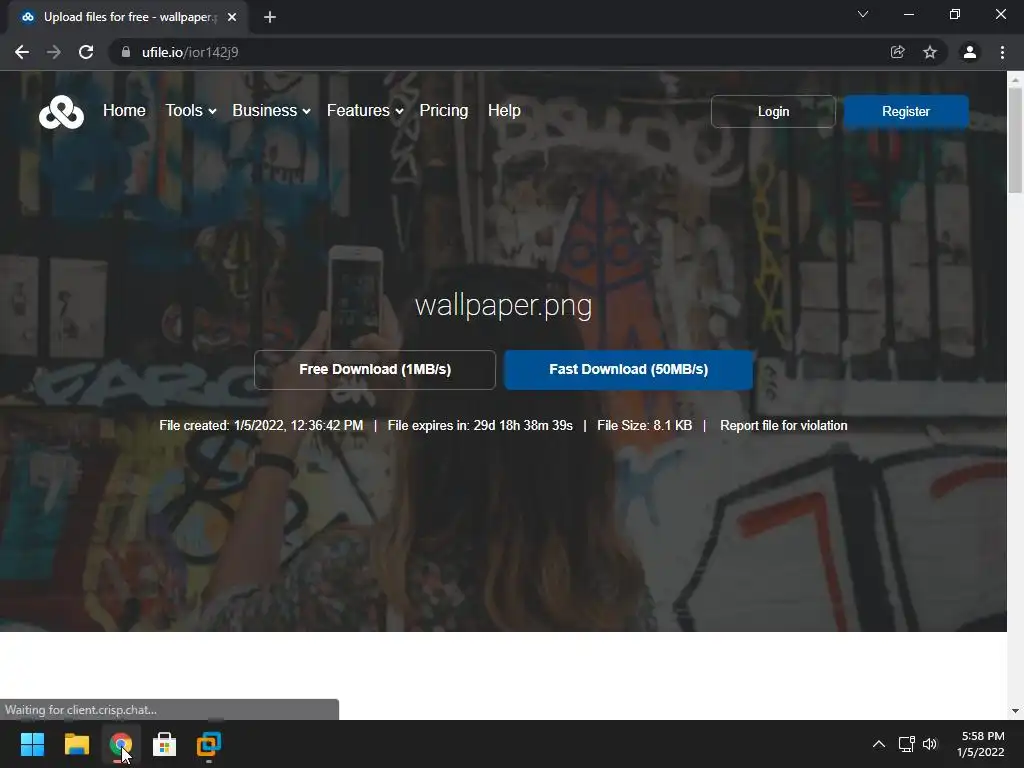Bookmark this page with the star icon

(x=930, y=52)
